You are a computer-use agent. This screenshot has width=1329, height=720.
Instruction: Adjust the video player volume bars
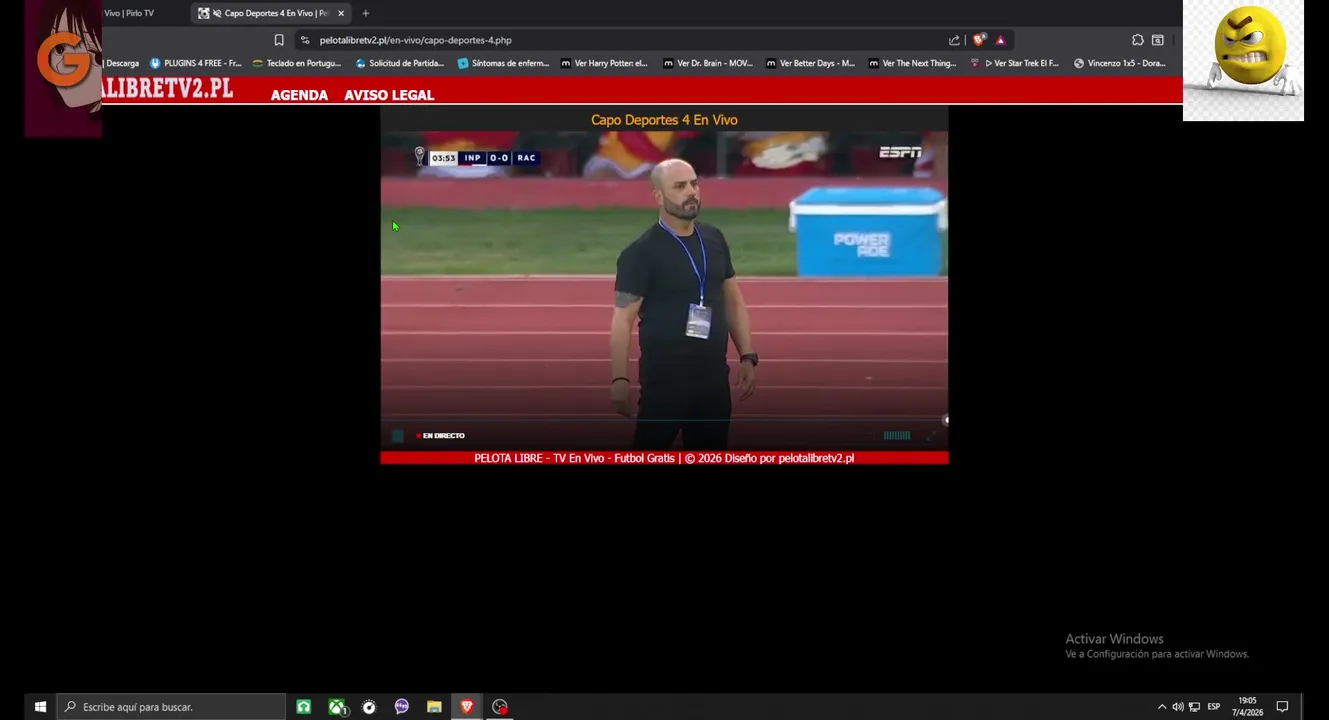coord(896,435)
